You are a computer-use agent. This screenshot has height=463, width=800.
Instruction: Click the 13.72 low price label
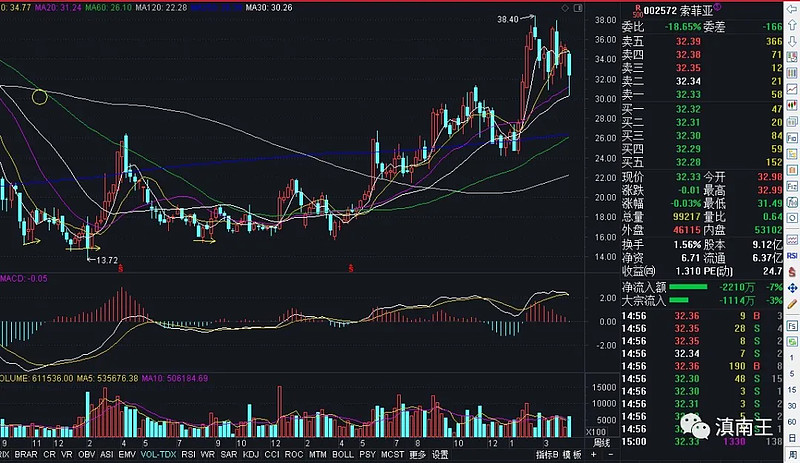107,260
